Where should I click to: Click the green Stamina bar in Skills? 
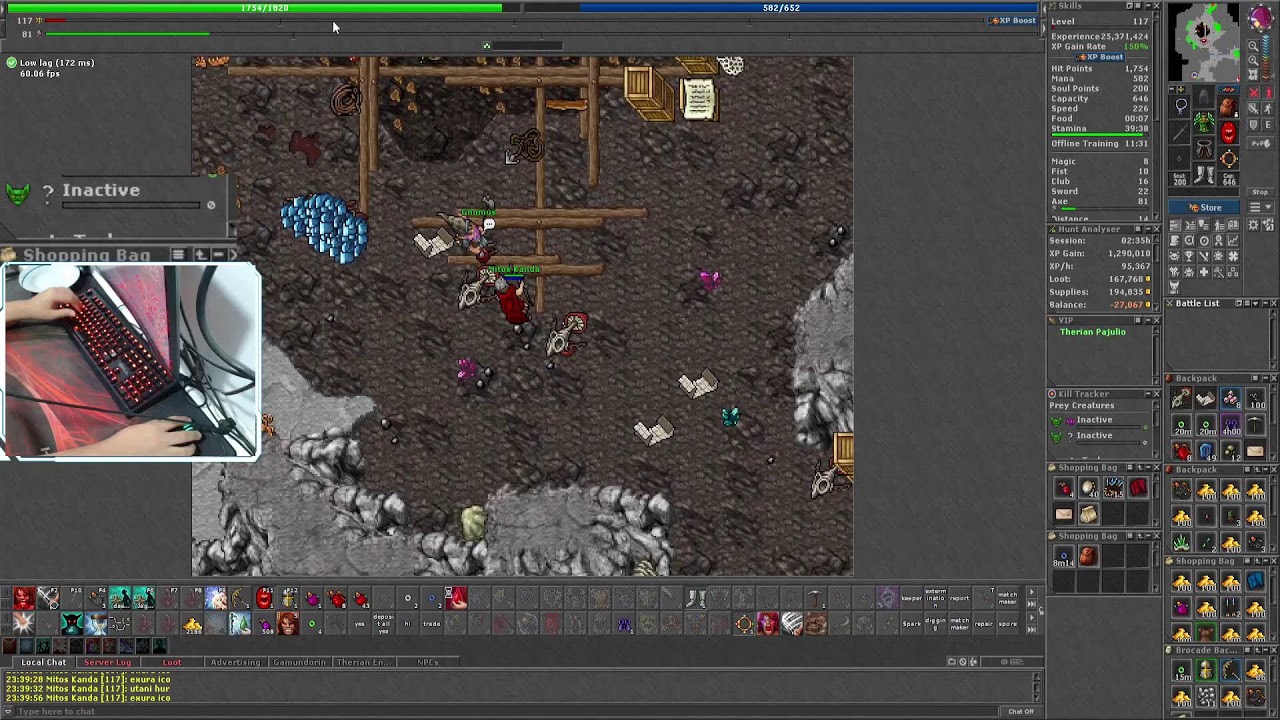pyautogui.click(x=1099, y=134)
